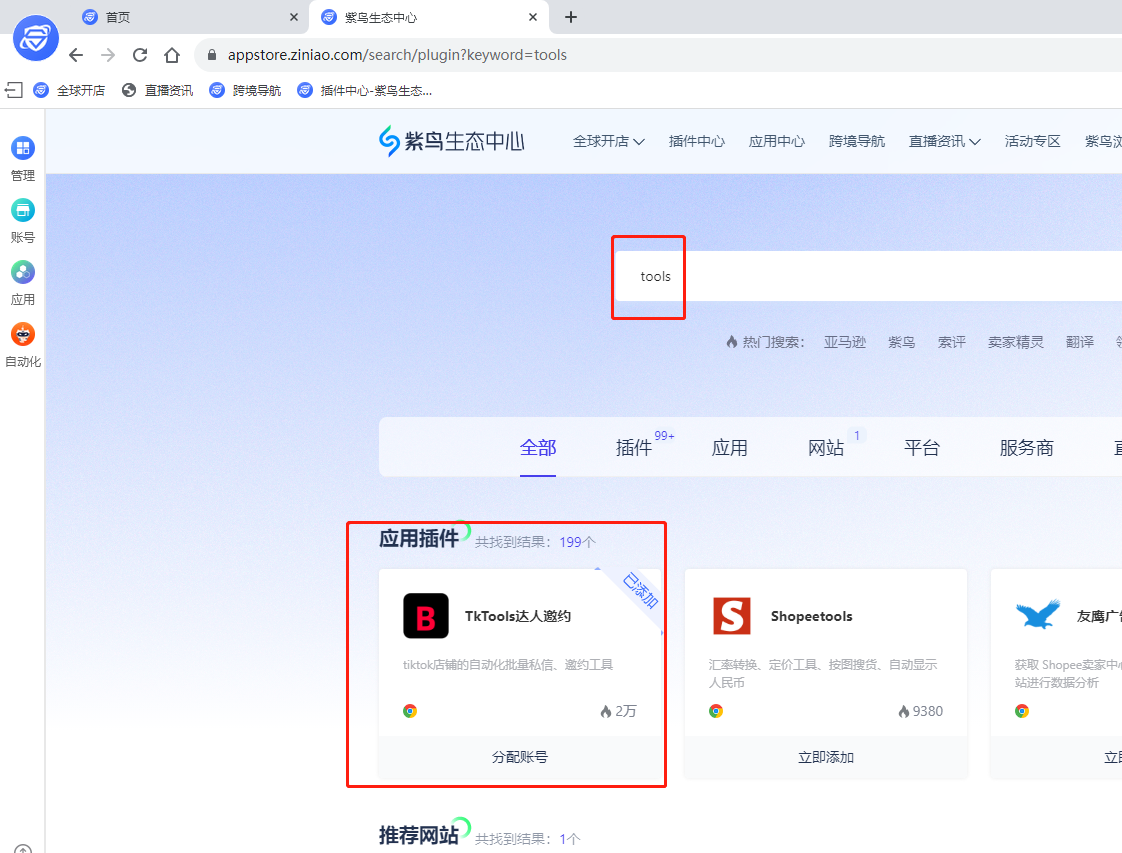Click the Chrome icon on Shopeetools card
Screen dimensions: 1122x853
click(716, 711)
